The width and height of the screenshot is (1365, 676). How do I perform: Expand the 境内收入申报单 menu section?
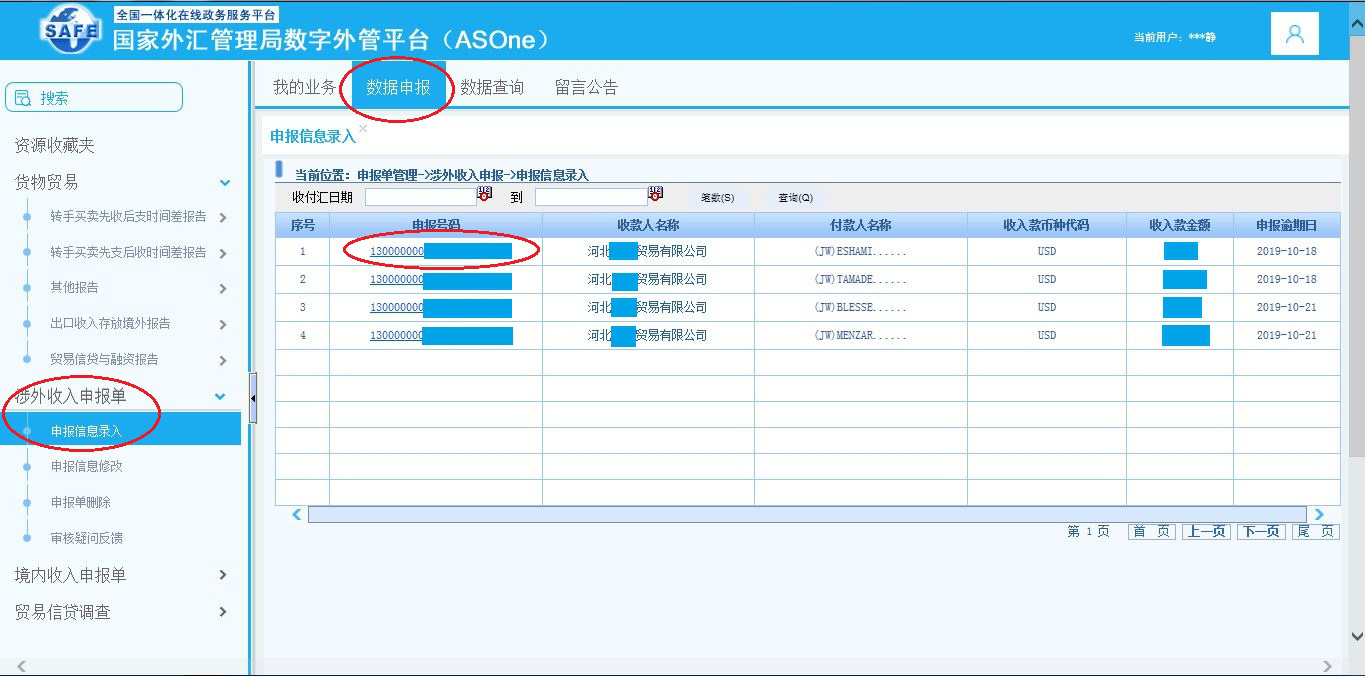[x=222, y=575]
